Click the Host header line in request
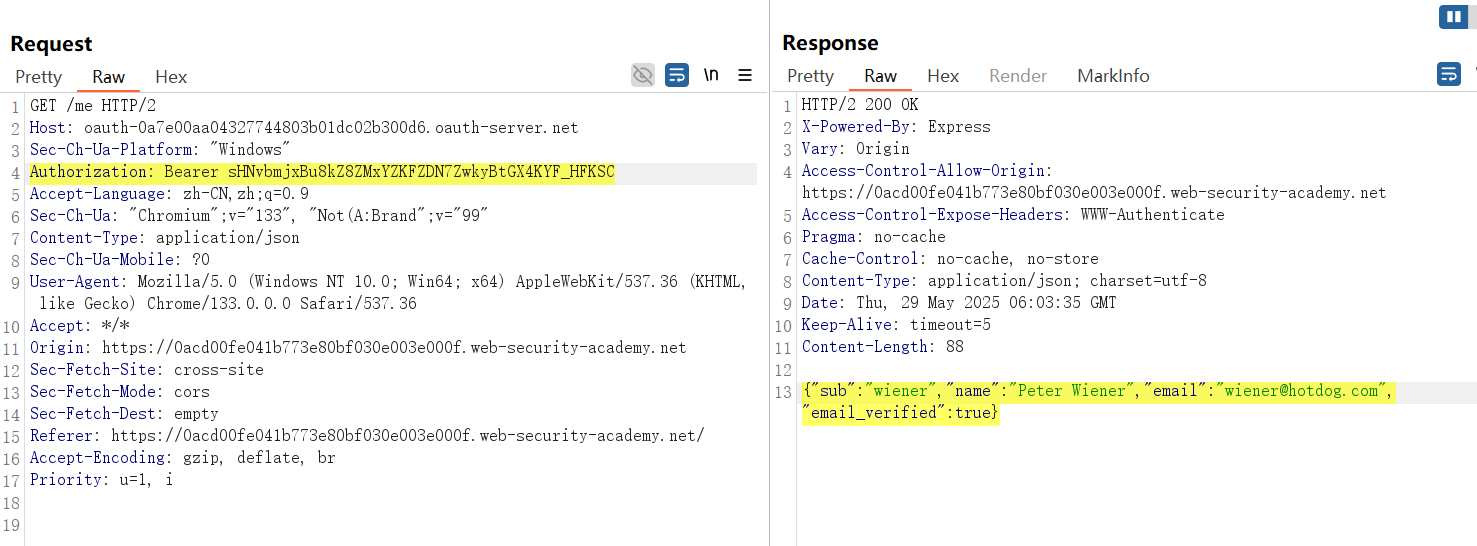Viewport: 1477px width, 546px height. click(x=304, y=128)
